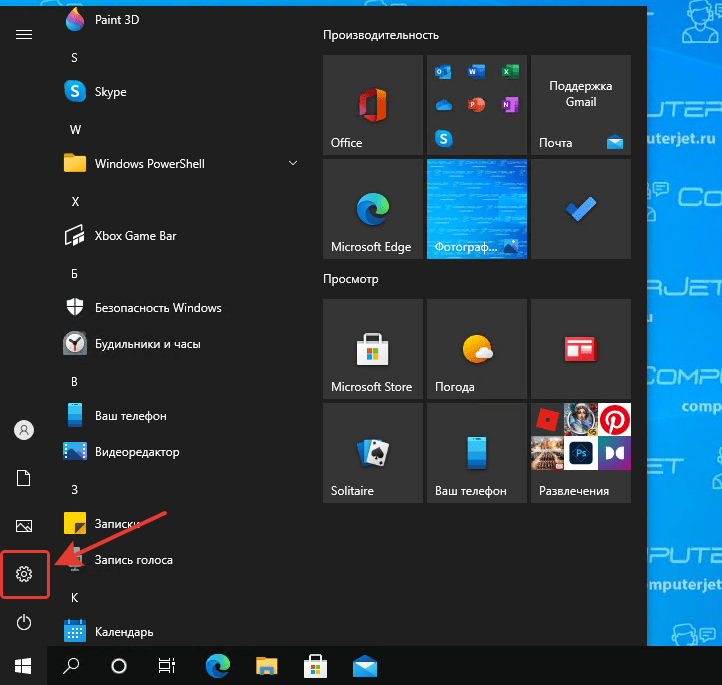
Task: Open the Solitaire tile
Action: tap(372, 453)
